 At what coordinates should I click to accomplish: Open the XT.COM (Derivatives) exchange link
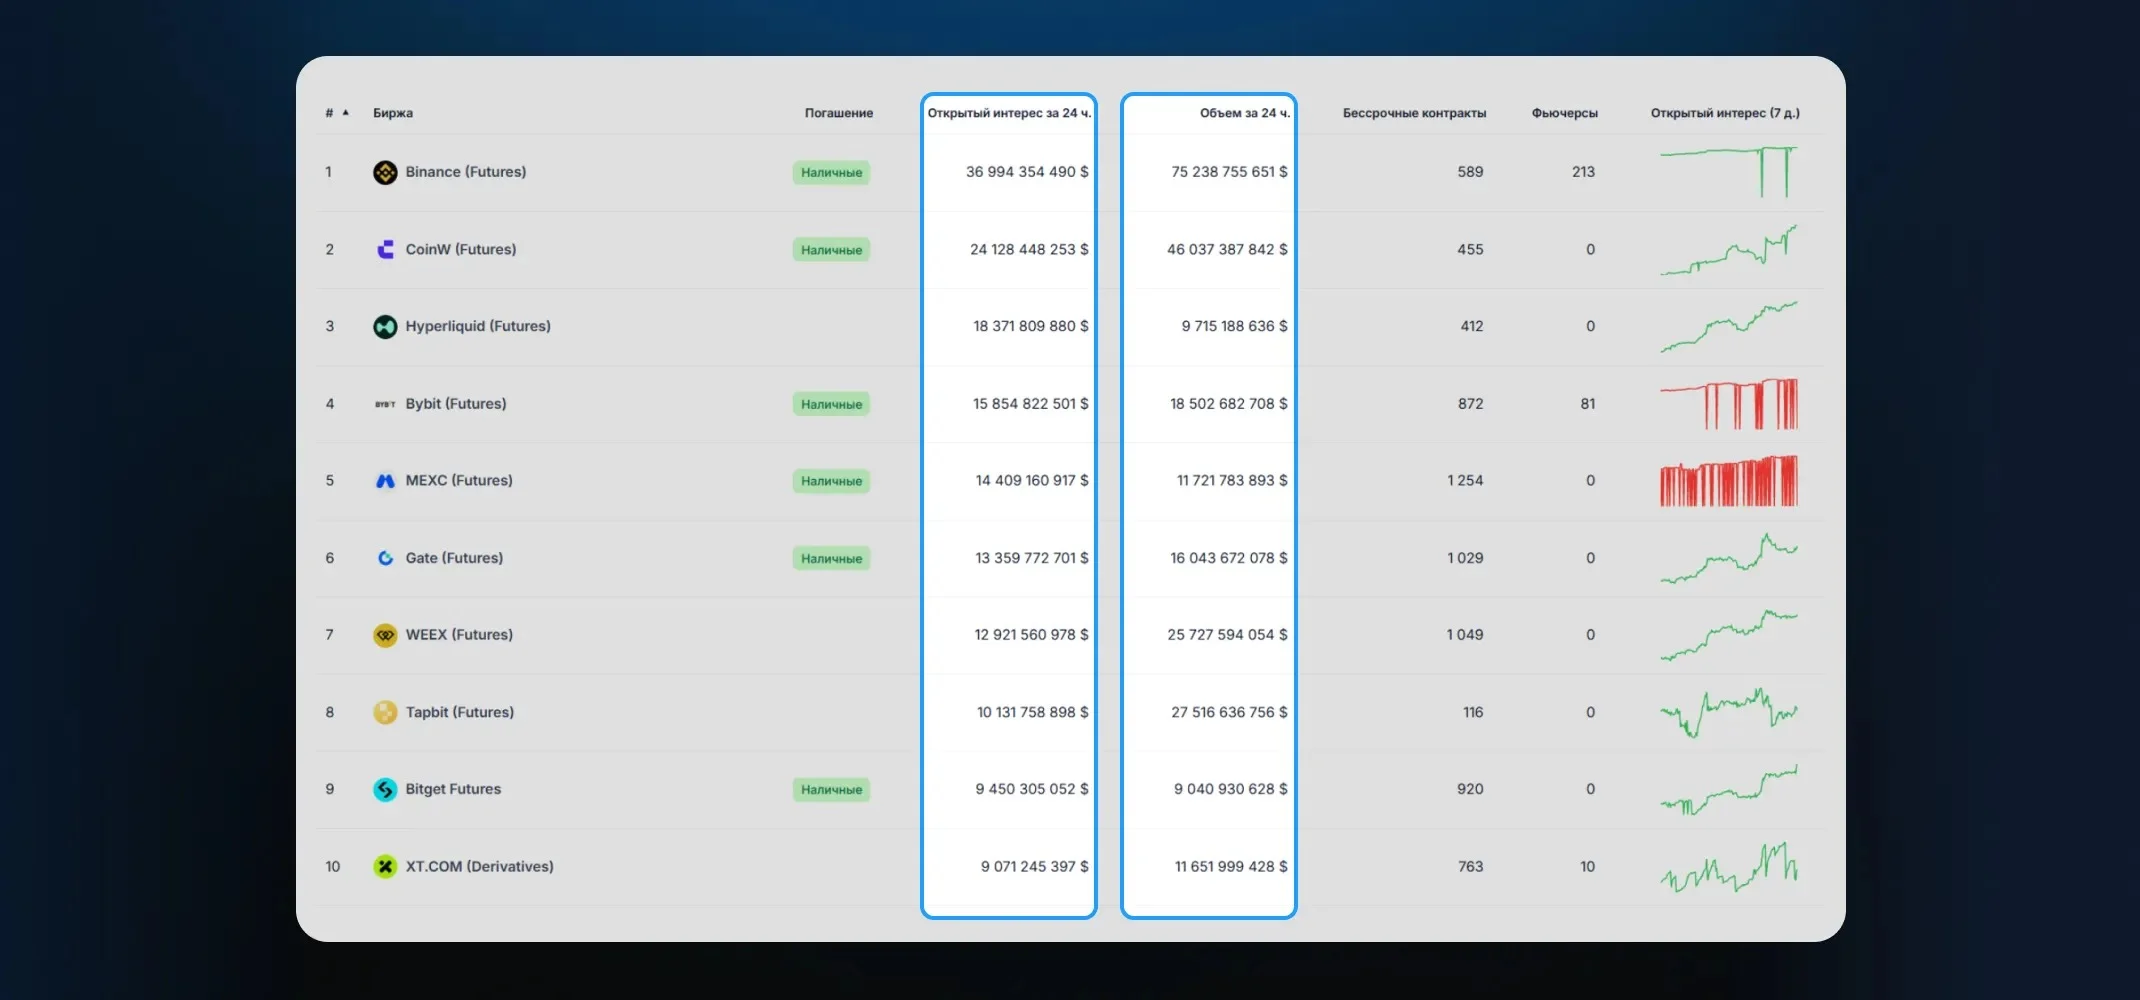coord(479,867)
